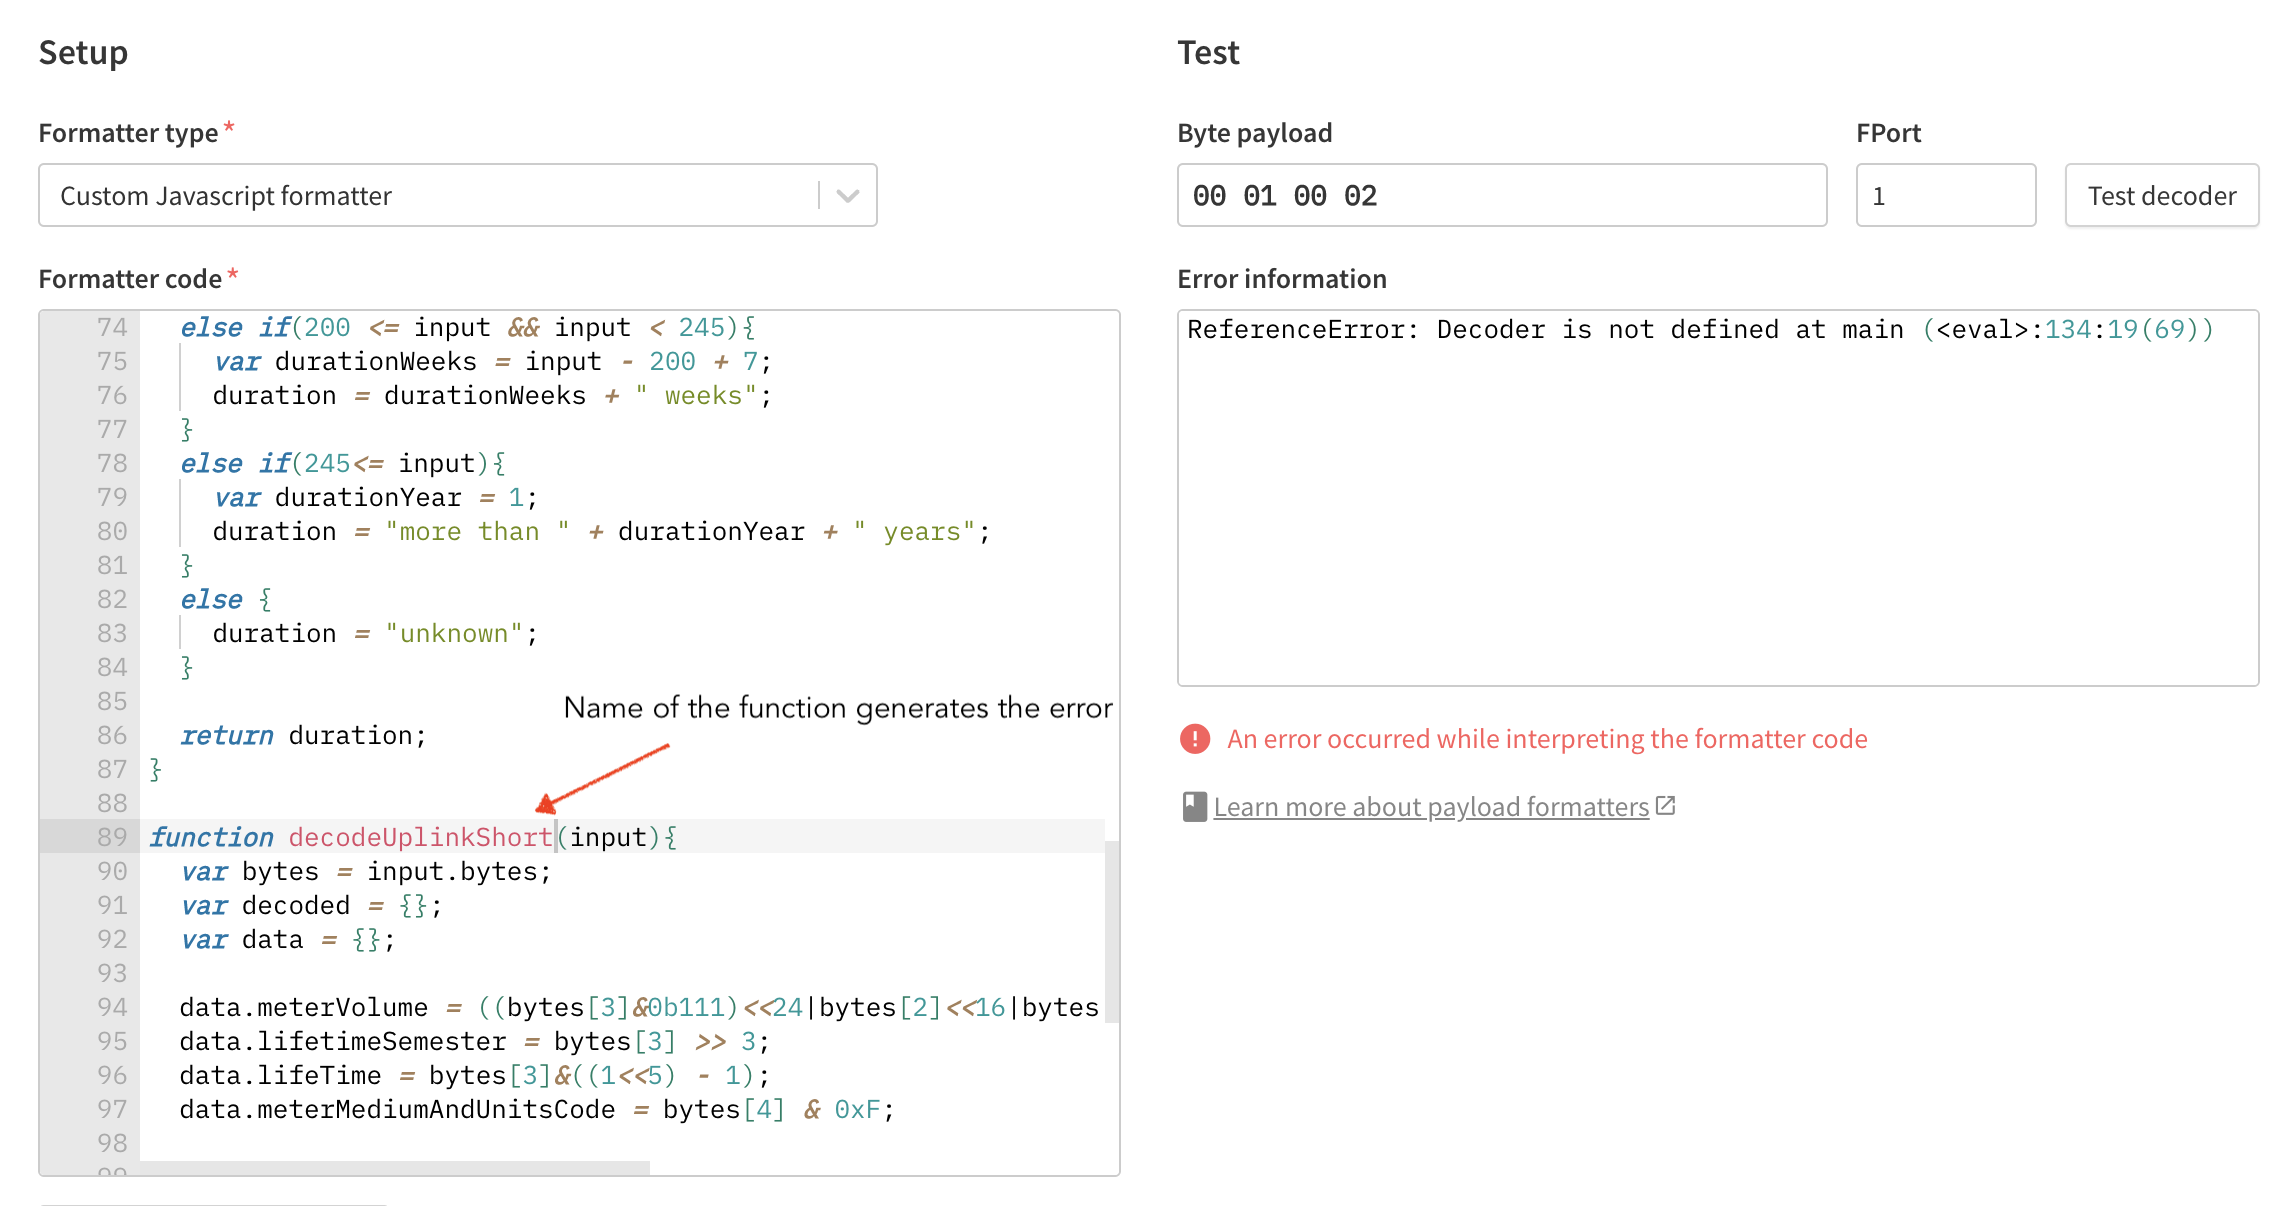Click line number 89 in gutter

click(112, 837)
